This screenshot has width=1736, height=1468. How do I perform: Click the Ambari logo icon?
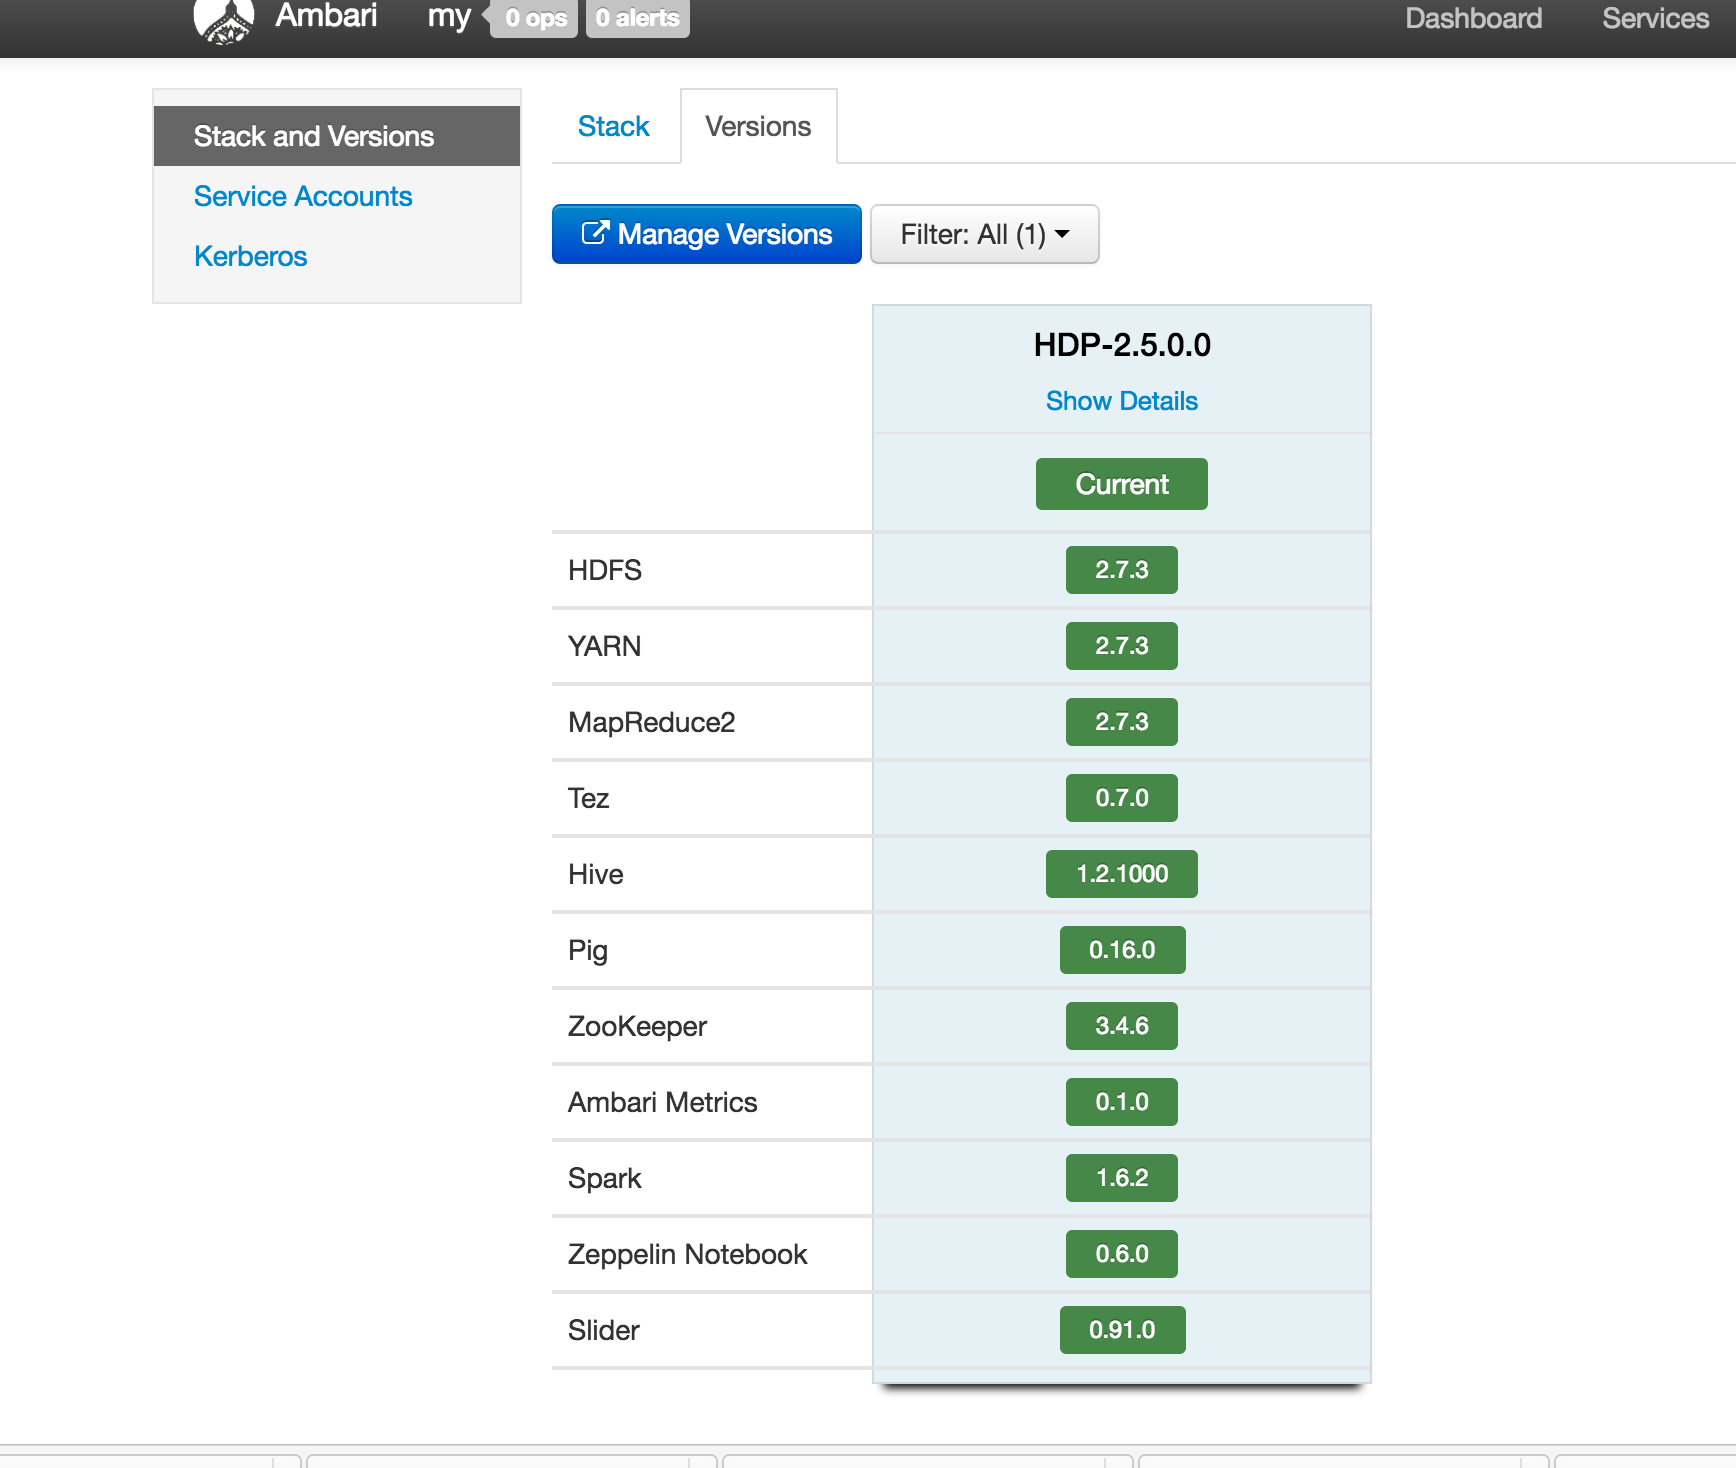pos(223,20)
